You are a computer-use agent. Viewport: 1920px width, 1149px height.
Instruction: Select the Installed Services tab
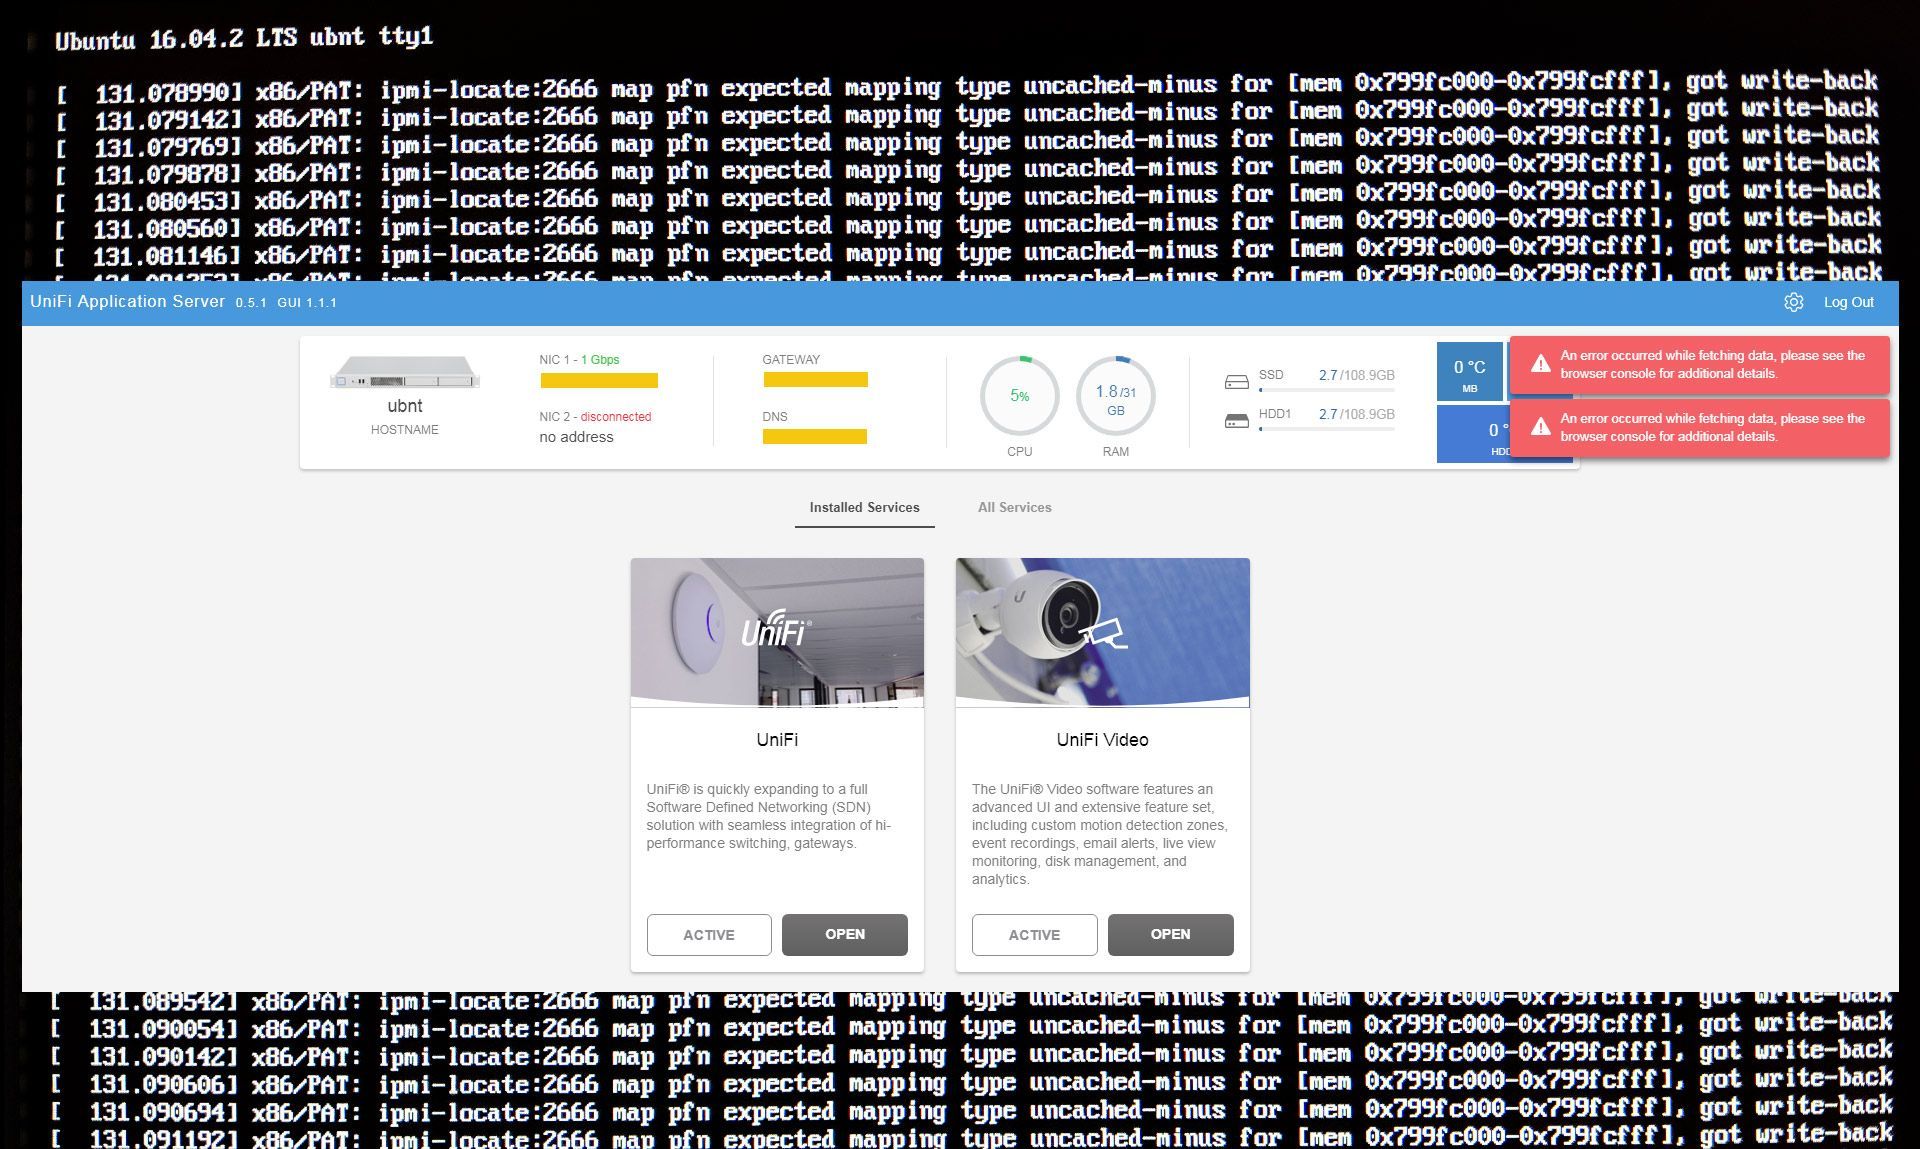(x=864, y=507)
